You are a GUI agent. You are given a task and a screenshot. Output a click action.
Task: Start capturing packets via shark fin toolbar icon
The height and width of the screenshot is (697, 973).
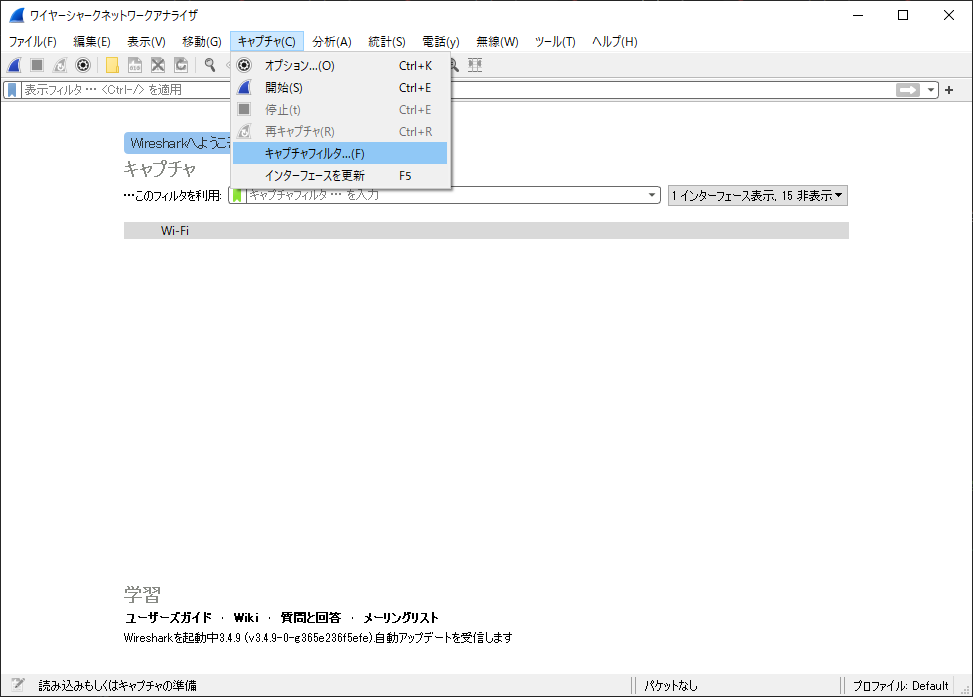[14, 65]
